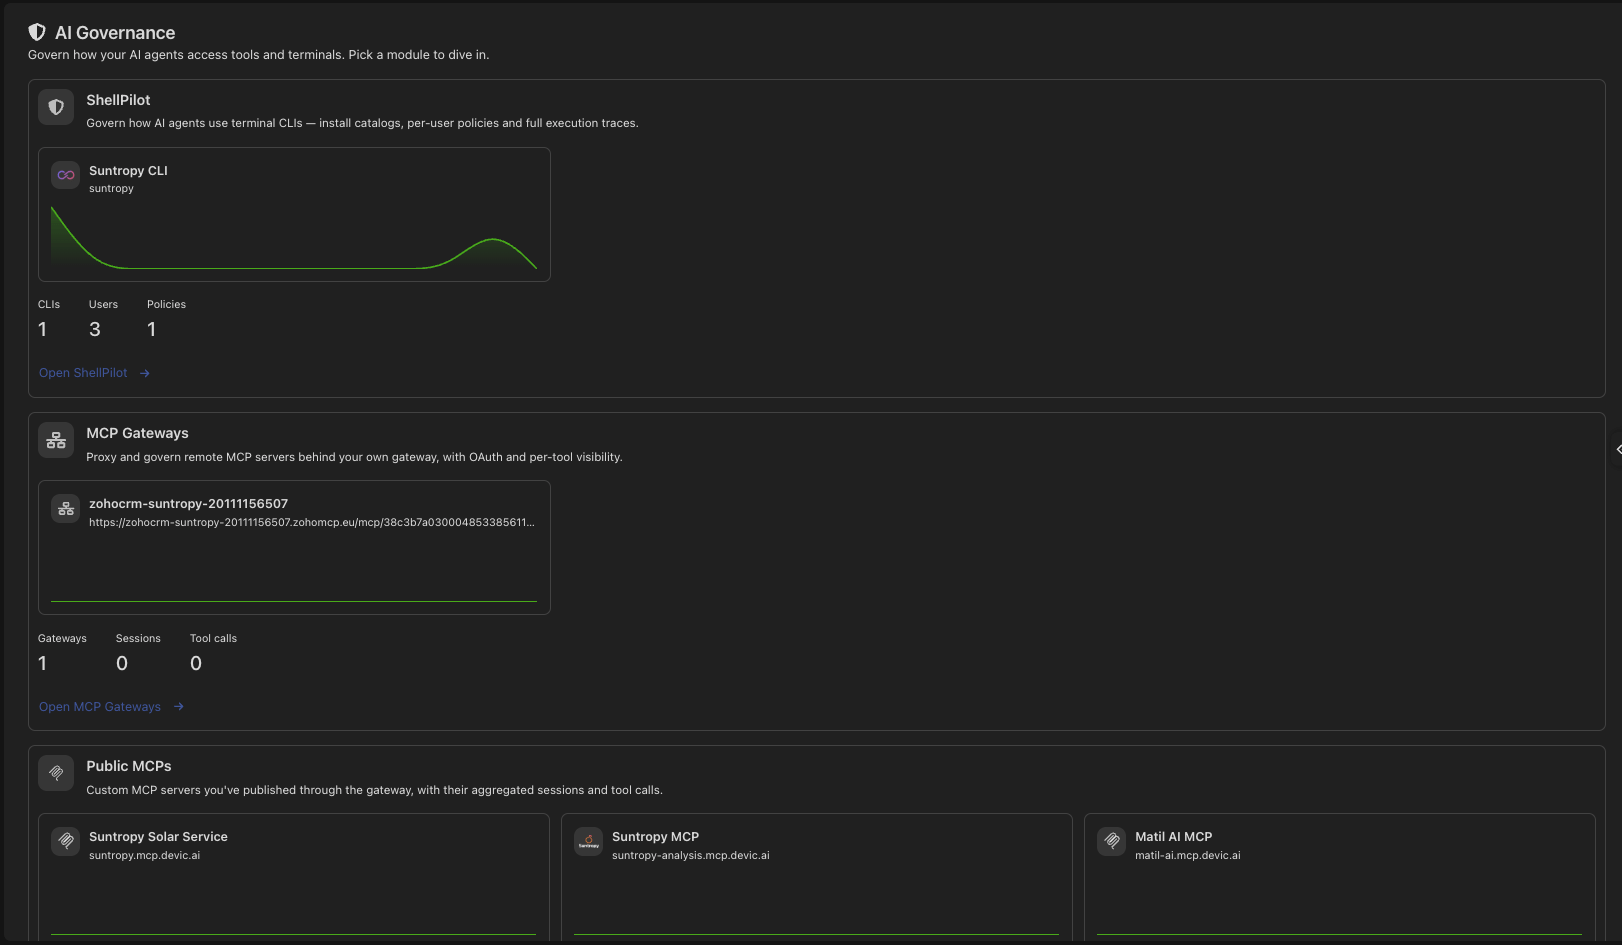Click the ShellPilot section heading
The width and height of the screenshot is (1622, 945).
click(x=118, y=100)
